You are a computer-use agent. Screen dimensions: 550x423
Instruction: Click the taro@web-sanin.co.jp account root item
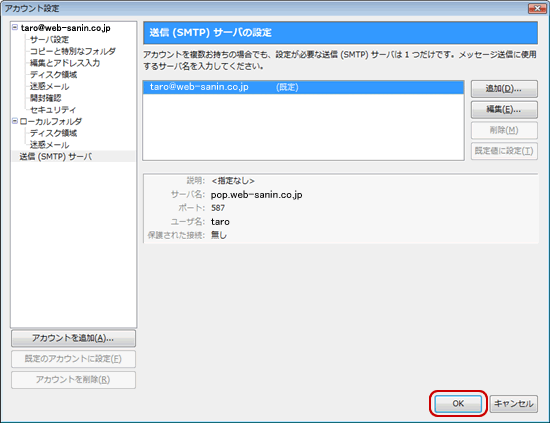(x=66, y=28)
